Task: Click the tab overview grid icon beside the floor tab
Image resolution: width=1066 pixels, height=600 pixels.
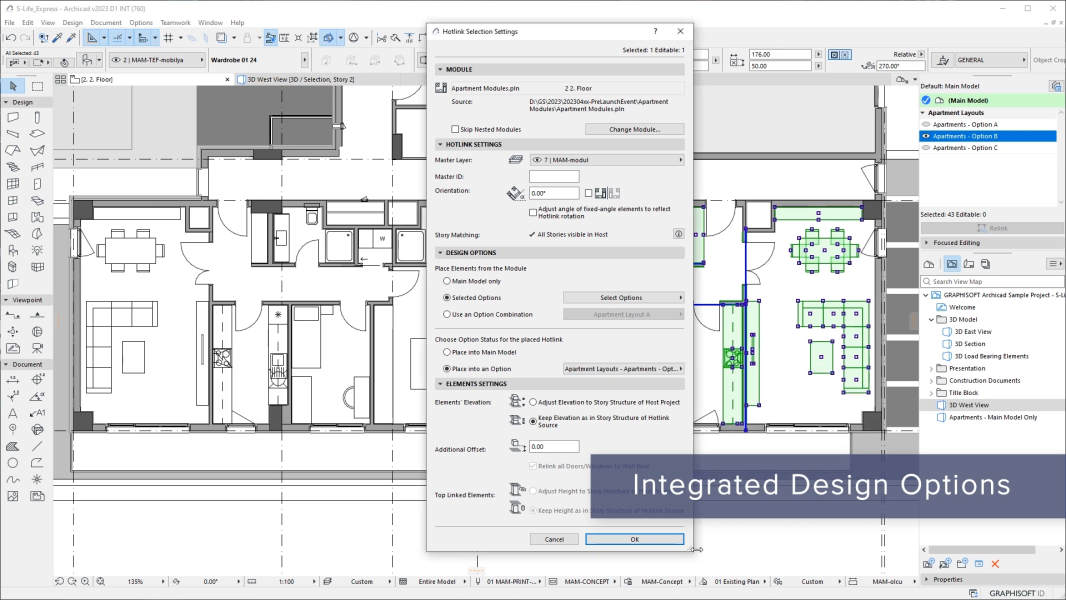Action: coord(61,80)
